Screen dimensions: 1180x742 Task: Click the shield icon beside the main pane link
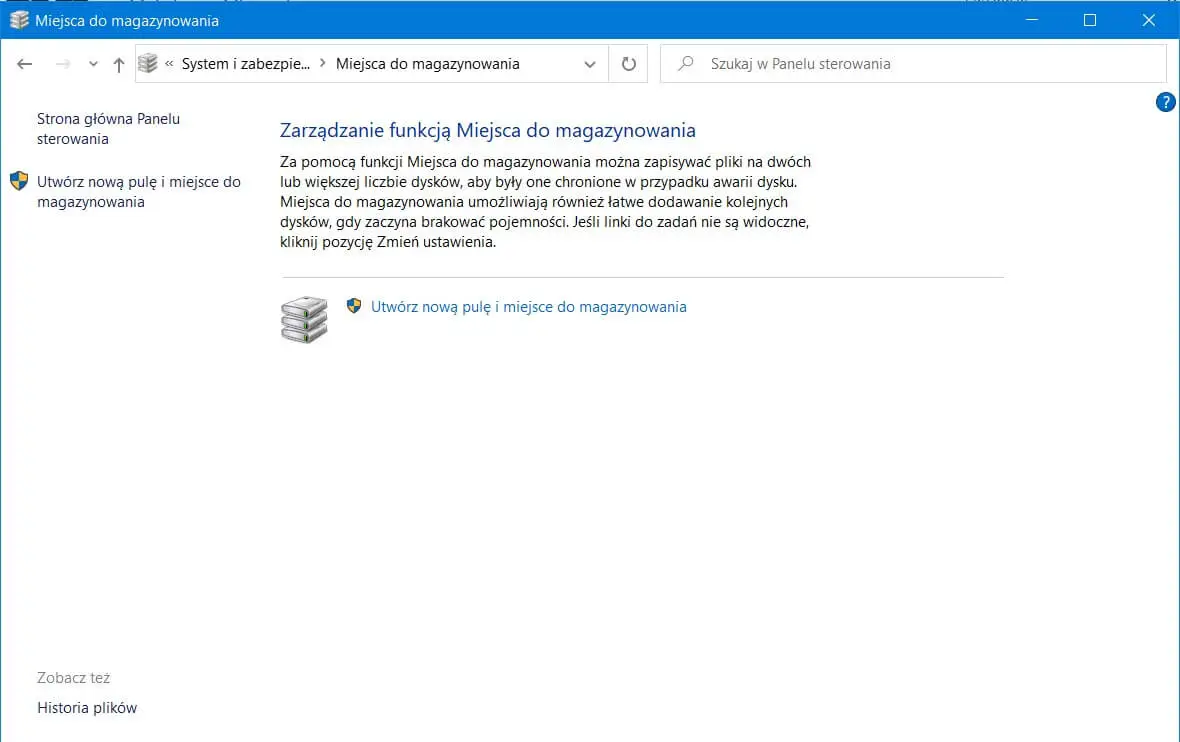pos(354,306)
